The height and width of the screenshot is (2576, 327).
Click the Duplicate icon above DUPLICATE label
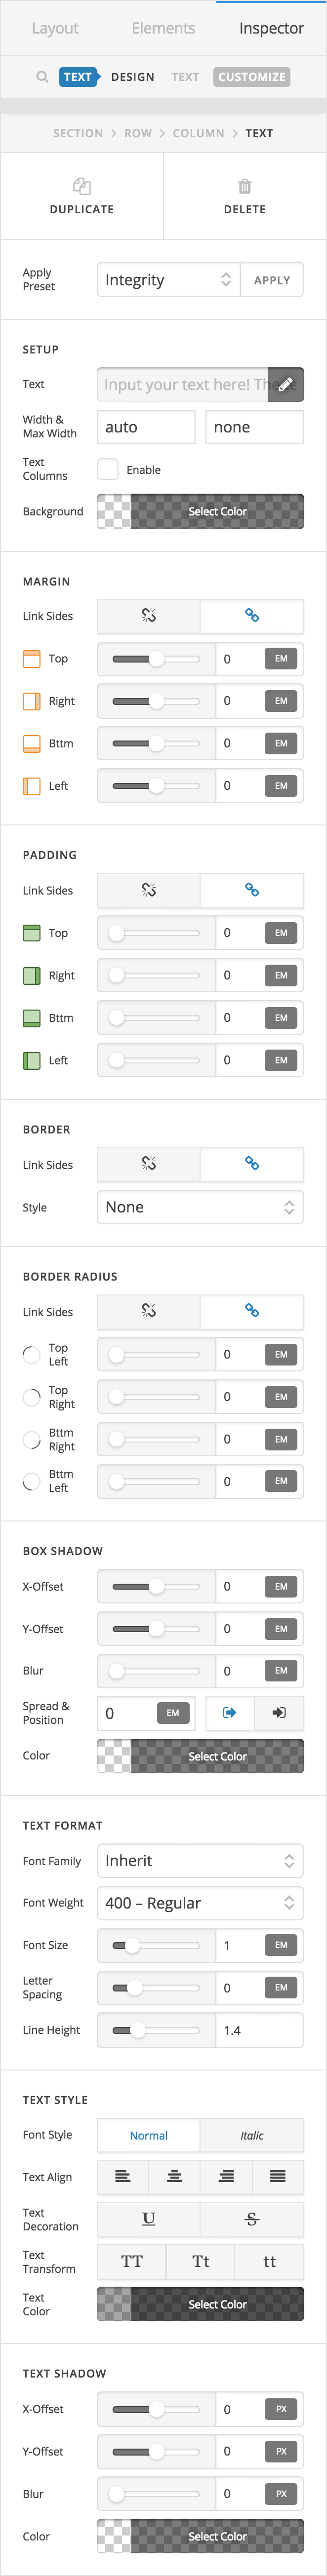pyautogui.click(x=82, y=186)
